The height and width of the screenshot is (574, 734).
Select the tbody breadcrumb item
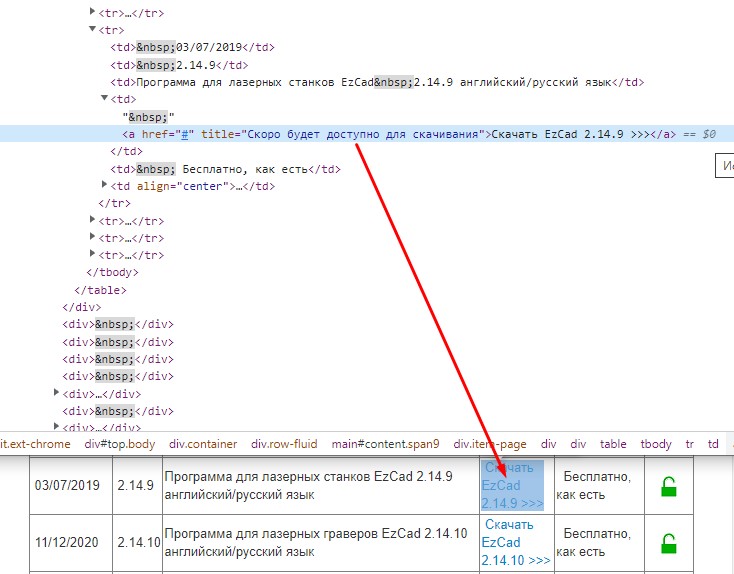656,444
